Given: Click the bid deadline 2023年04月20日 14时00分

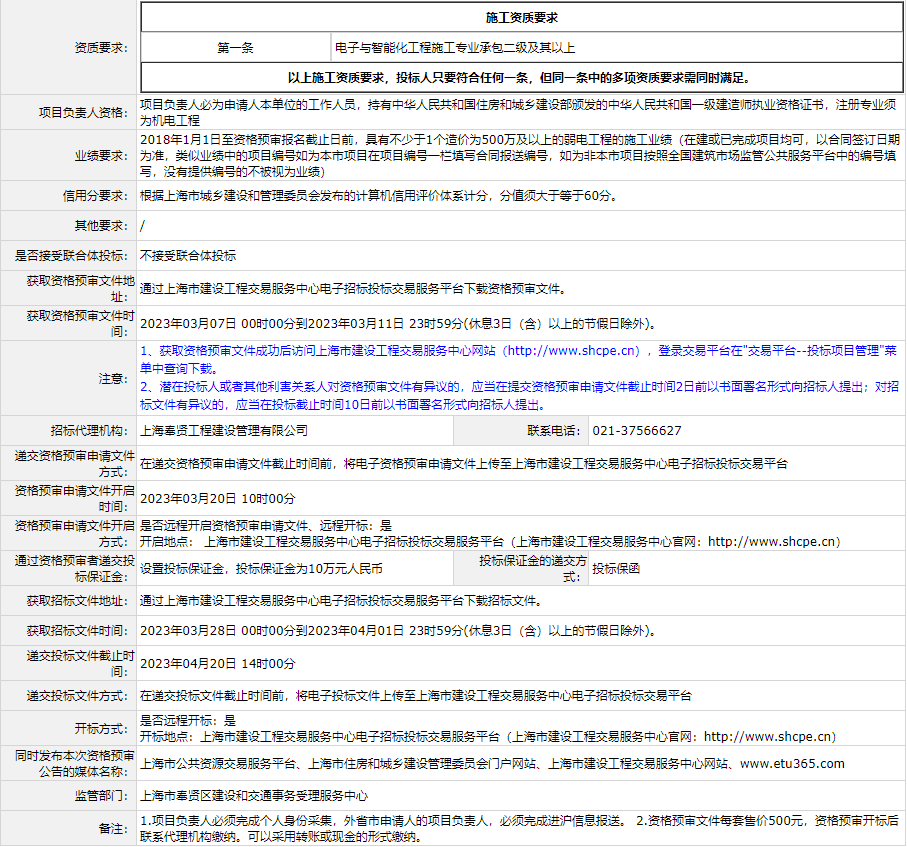Looking at the screenshot, I should tap(218, 663).
